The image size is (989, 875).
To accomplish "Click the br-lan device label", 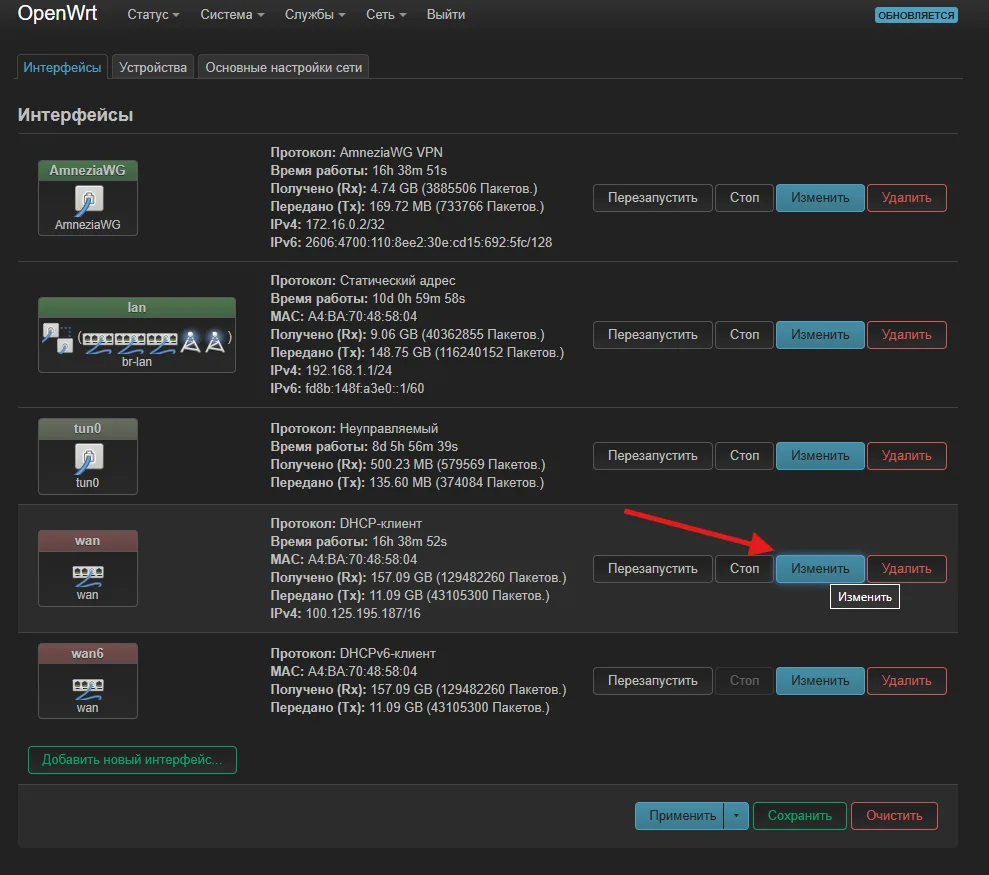I will click(137, 362).
